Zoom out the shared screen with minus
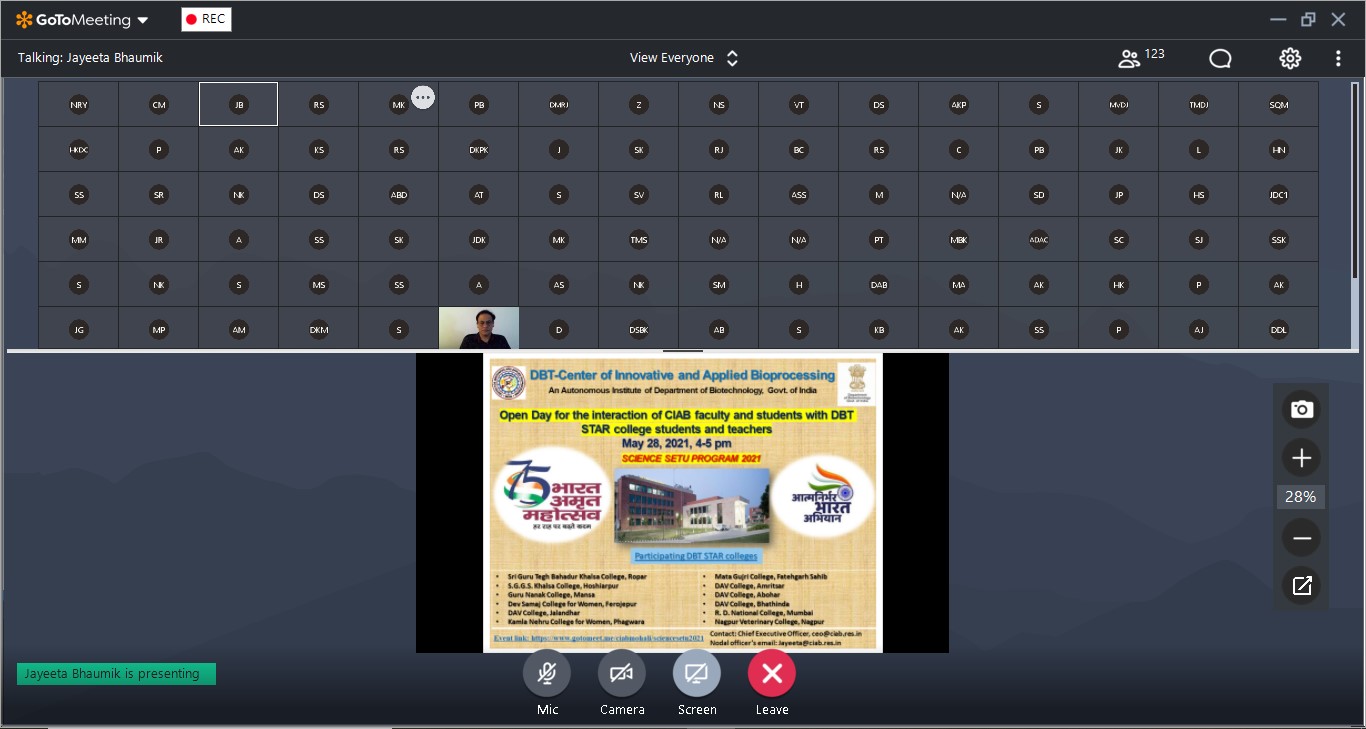 1301,538
